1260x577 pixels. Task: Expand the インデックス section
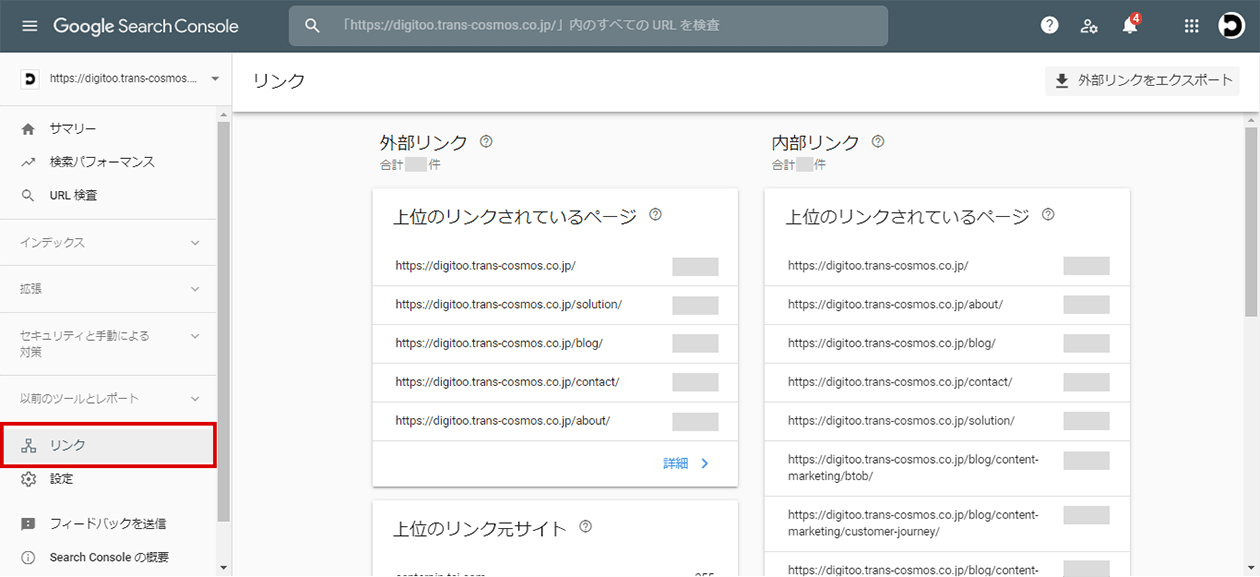108,243
